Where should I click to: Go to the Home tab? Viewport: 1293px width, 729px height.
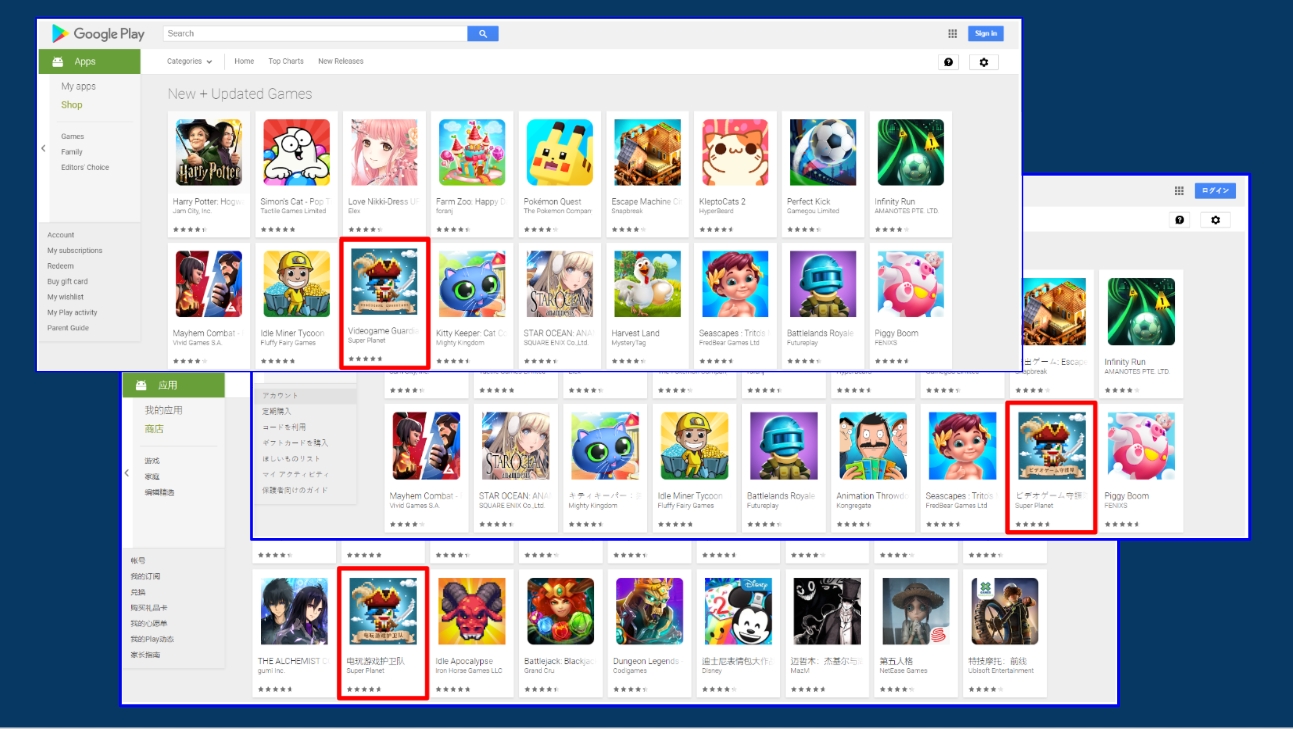point(244,61)
